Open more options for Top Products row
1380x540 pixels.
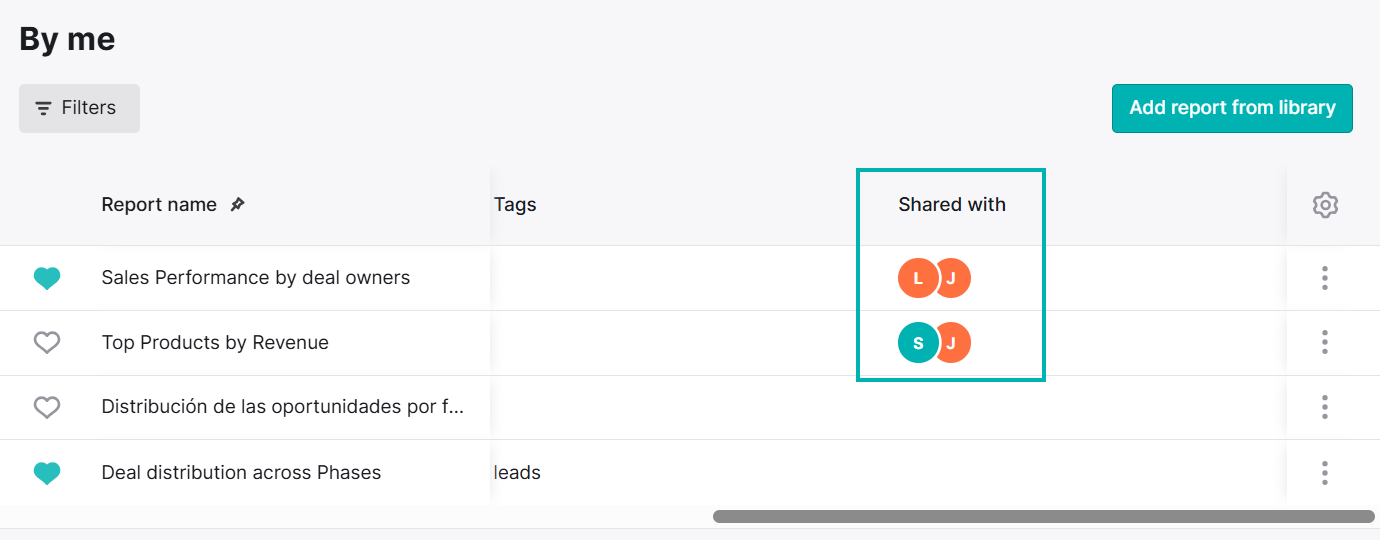tap(1325, 343)
